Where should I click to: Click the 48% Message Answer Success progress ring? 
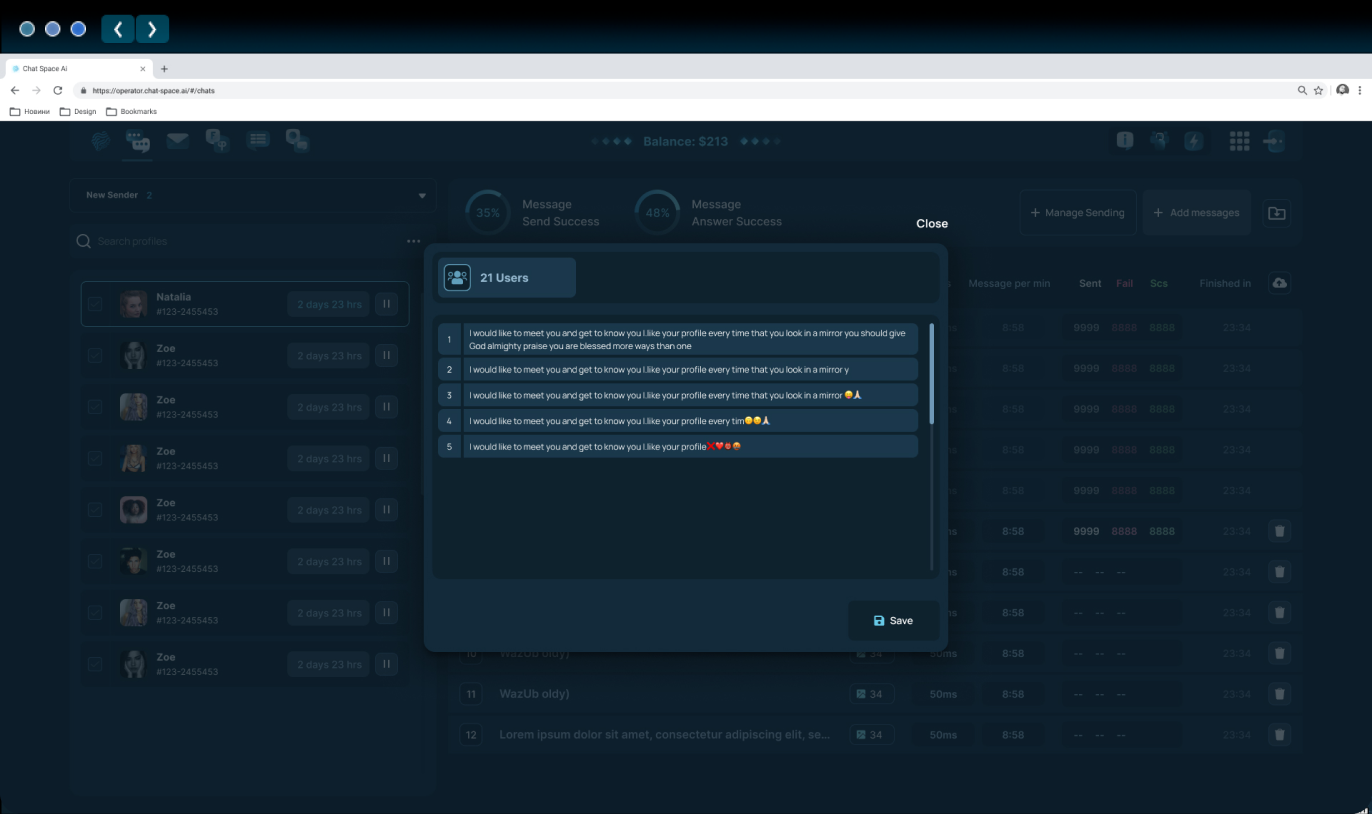tap(657, 213)
